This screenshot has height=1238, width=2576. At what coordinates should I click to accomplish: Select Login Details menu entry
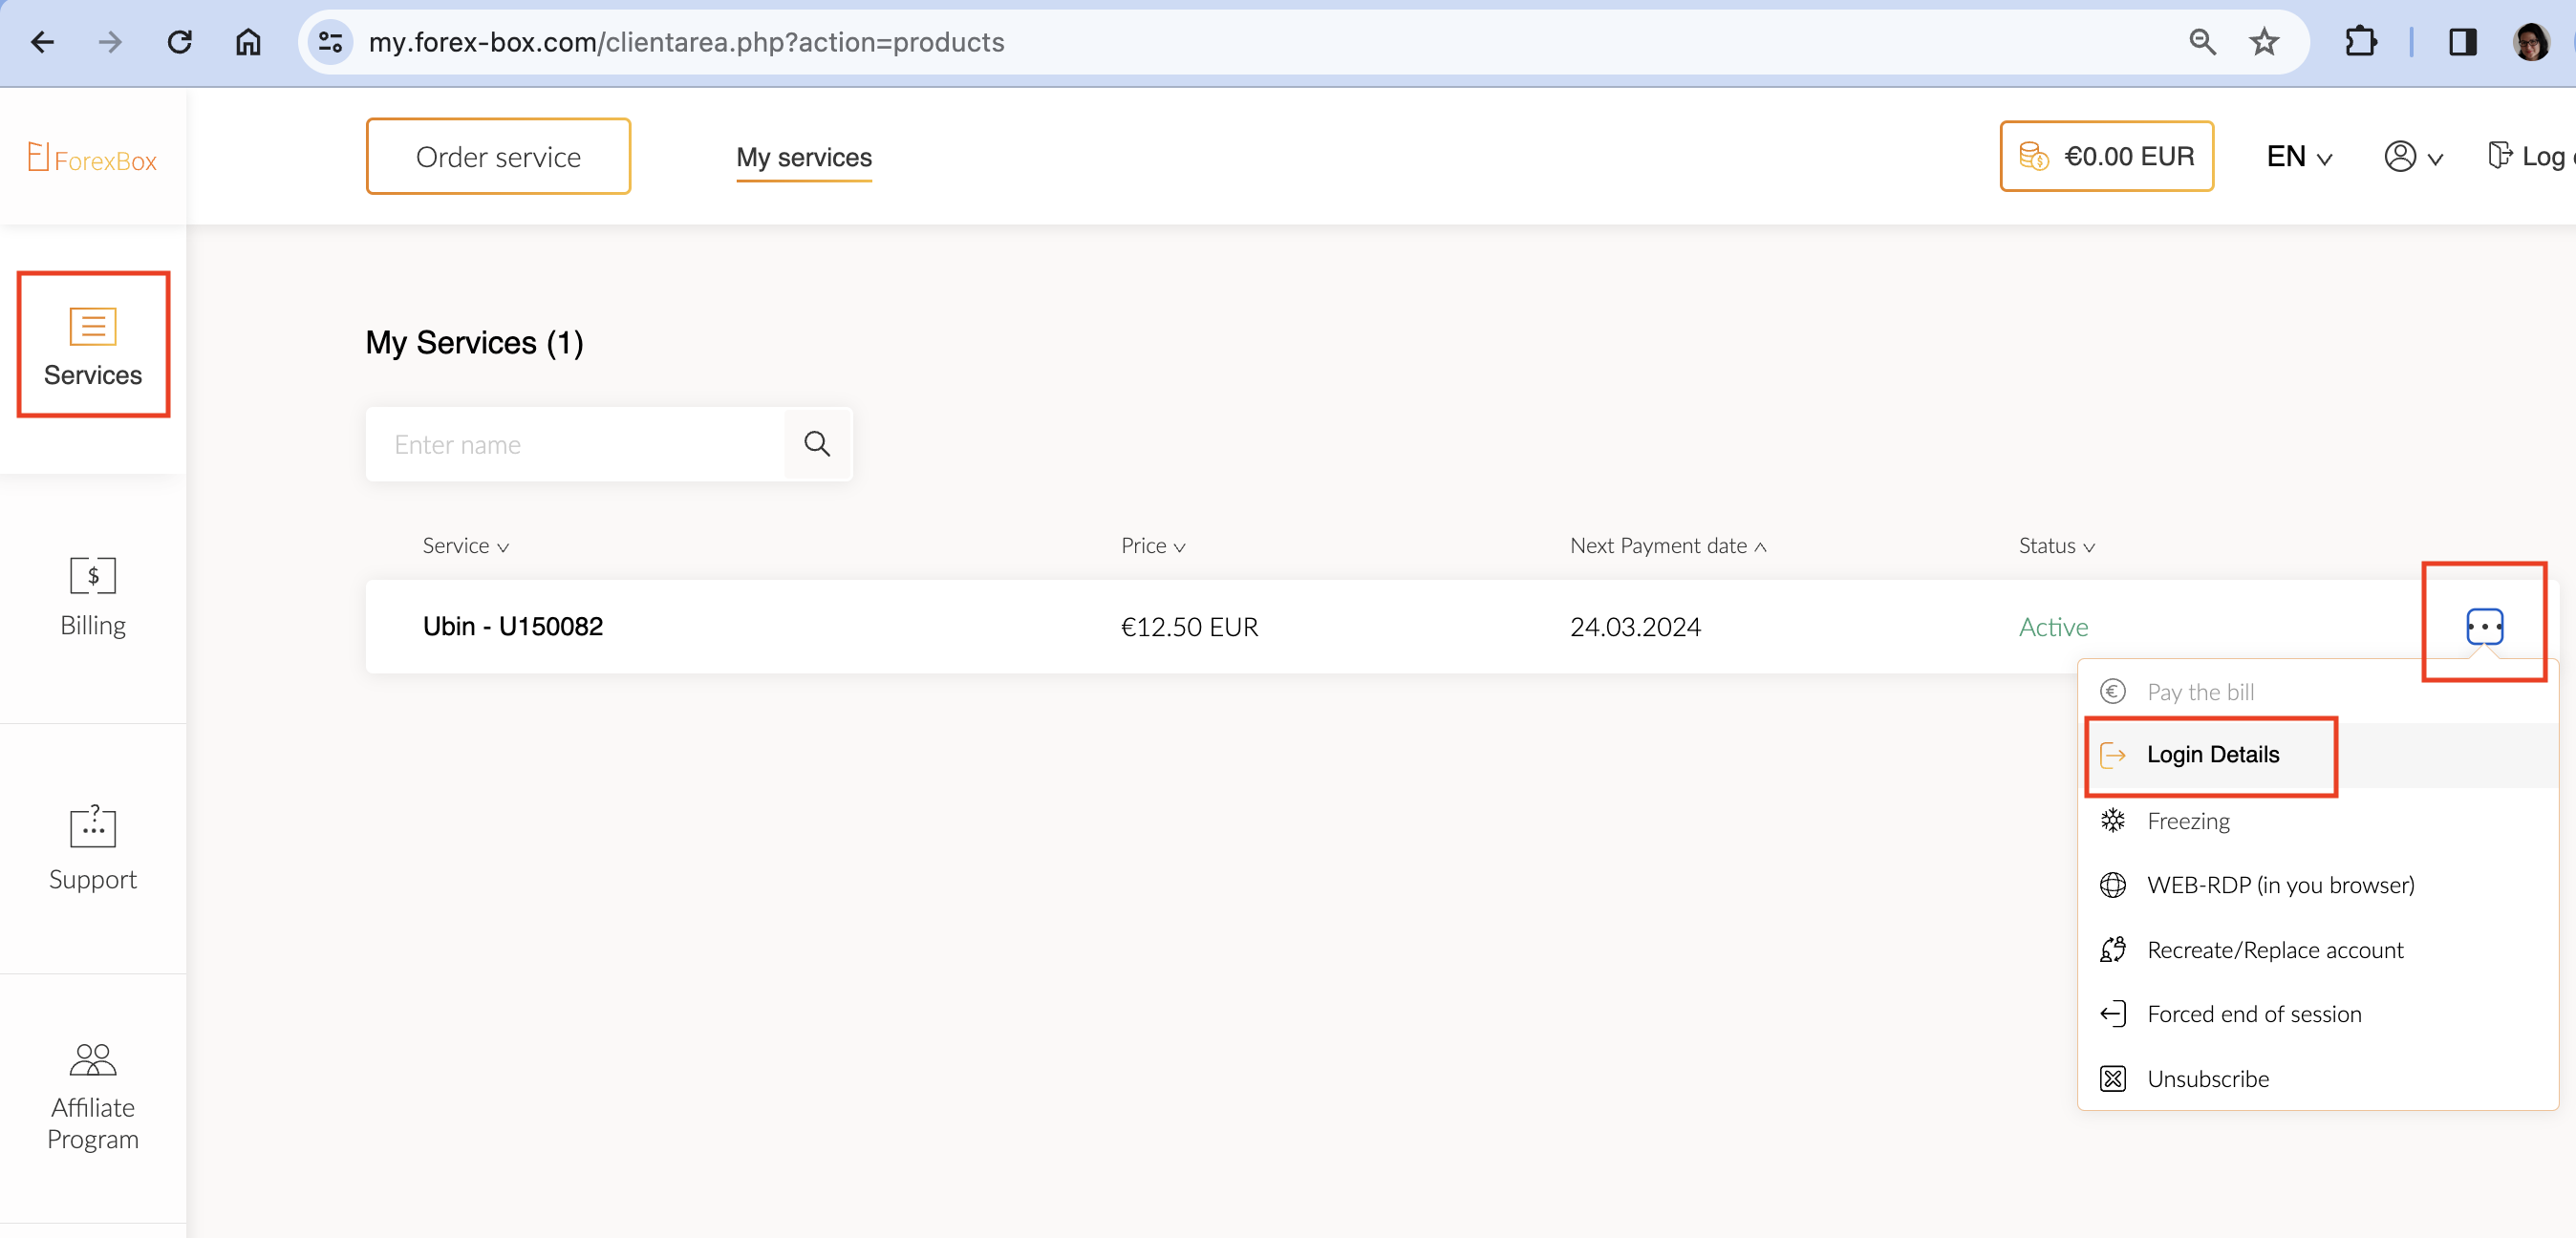pyautogui.click(x=2212, y=755)
